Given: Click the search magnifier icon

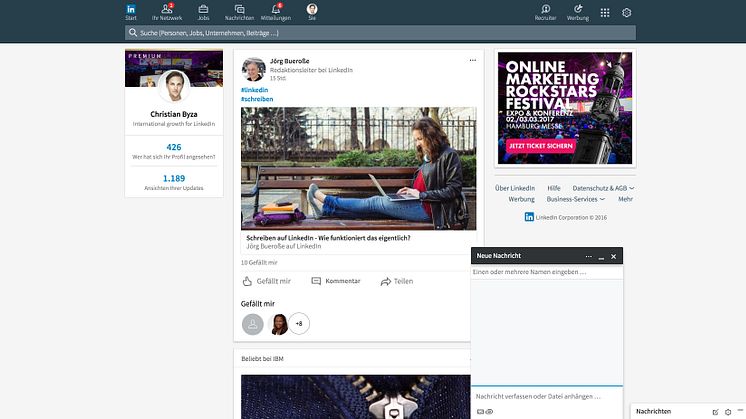Looking at the screenshot, I should [133, 33].
